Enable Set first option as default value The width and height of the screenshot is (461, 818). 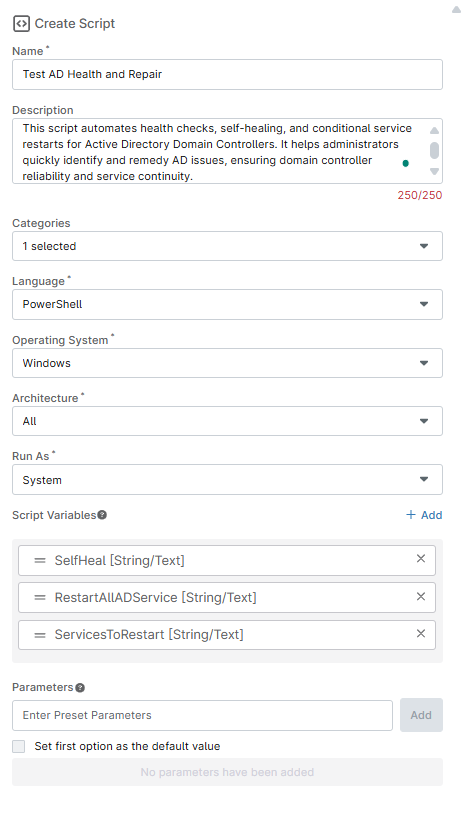19,746
